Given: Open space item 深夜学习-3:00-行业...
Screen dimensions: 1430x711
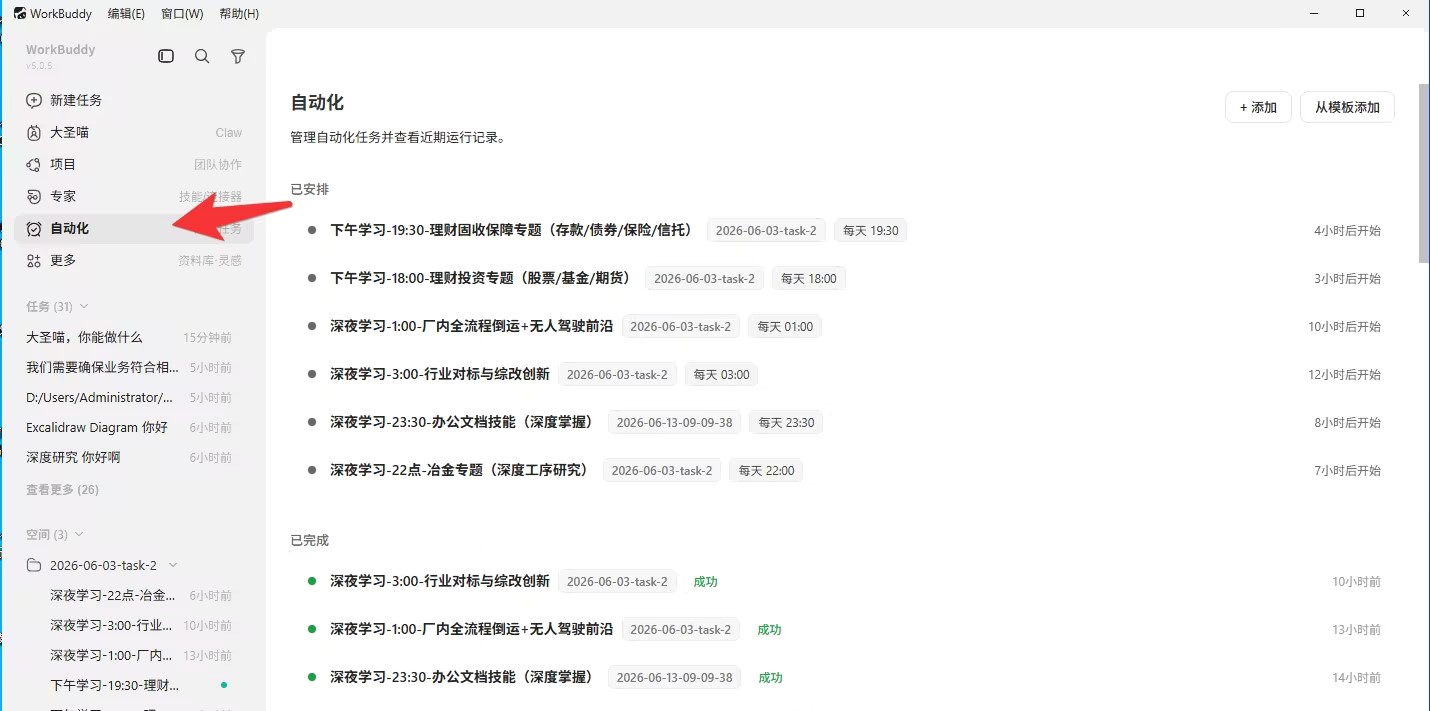Looking at the screenshot, I should tap(134, 625).
